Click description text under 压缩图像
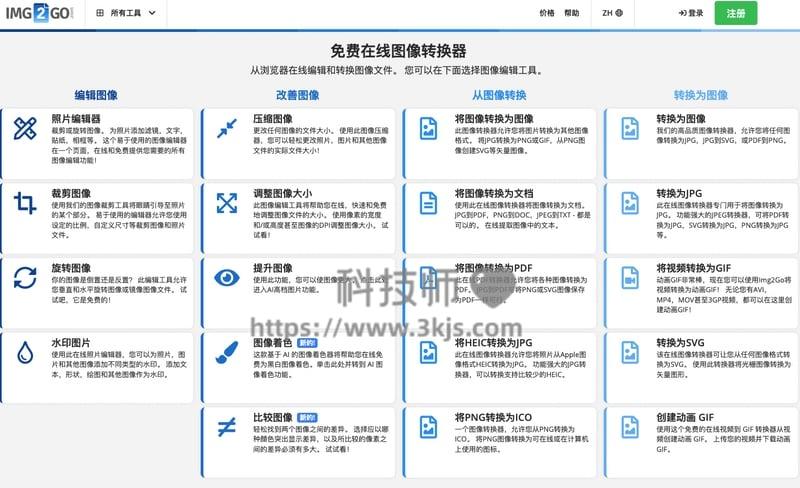 [321, 140]
